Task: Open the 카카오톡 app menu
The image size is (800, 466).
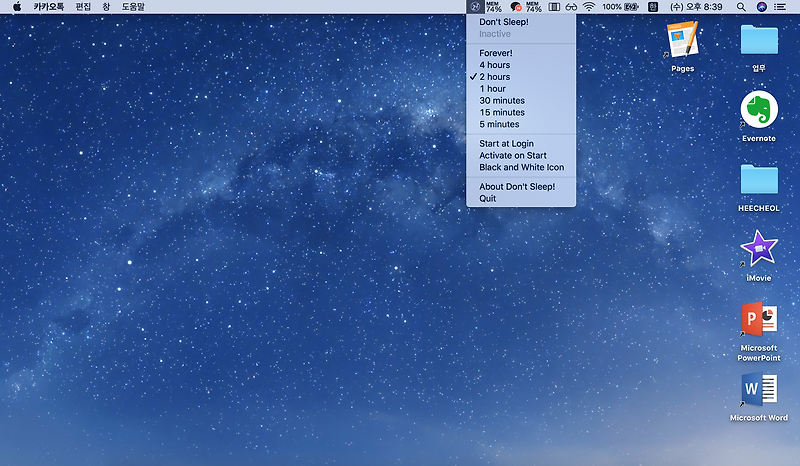Action: click(49, 7)
